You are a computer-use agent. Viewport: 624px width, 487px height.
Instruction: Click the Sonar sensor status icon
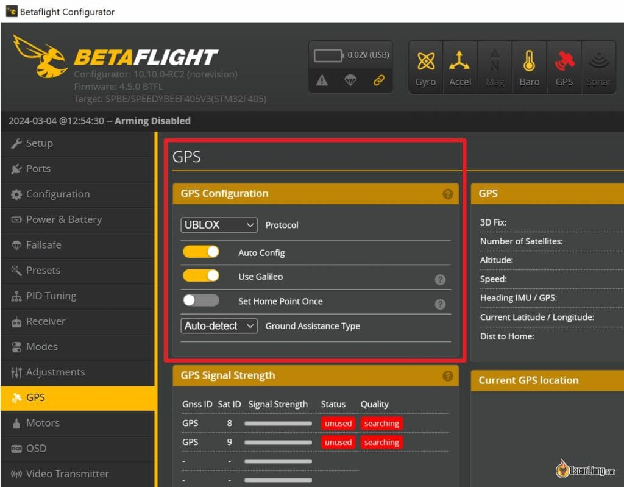(599, 60)
